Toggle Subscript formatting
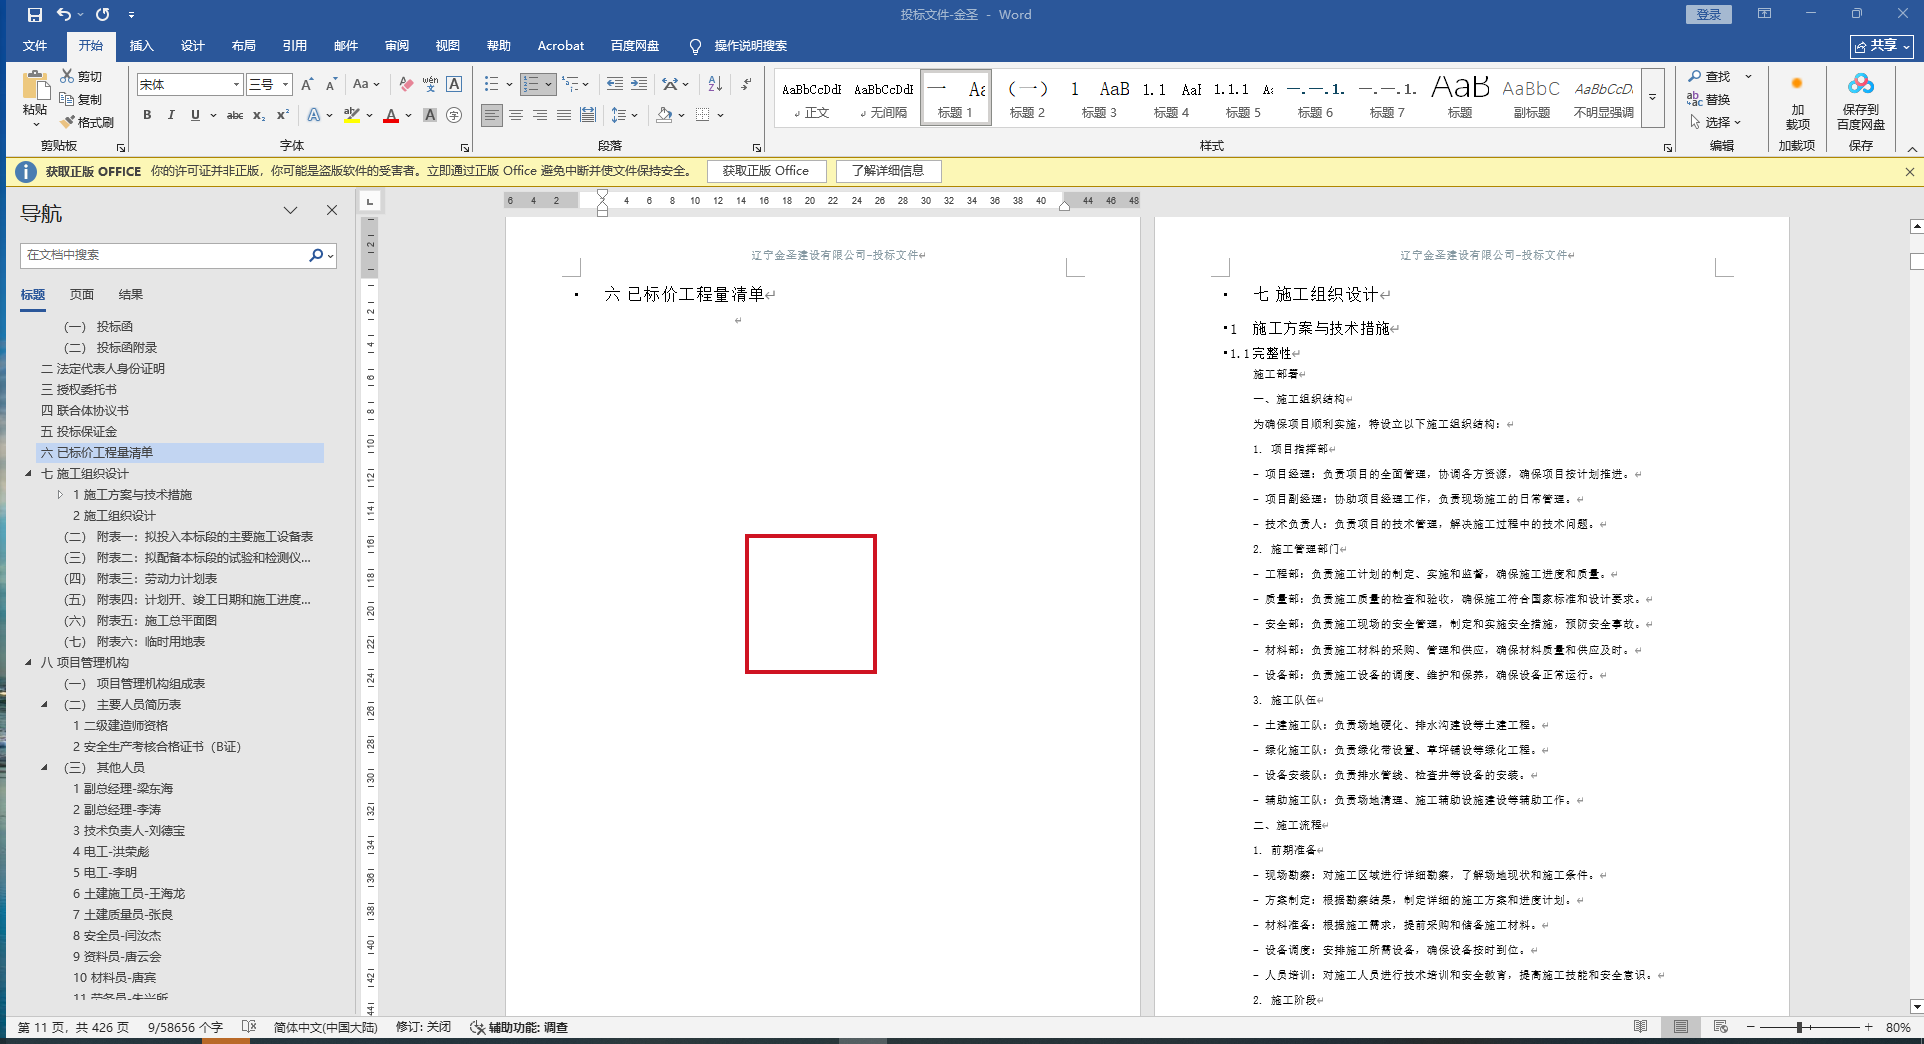This screenshot has height=1044, width=1924. 259,115
